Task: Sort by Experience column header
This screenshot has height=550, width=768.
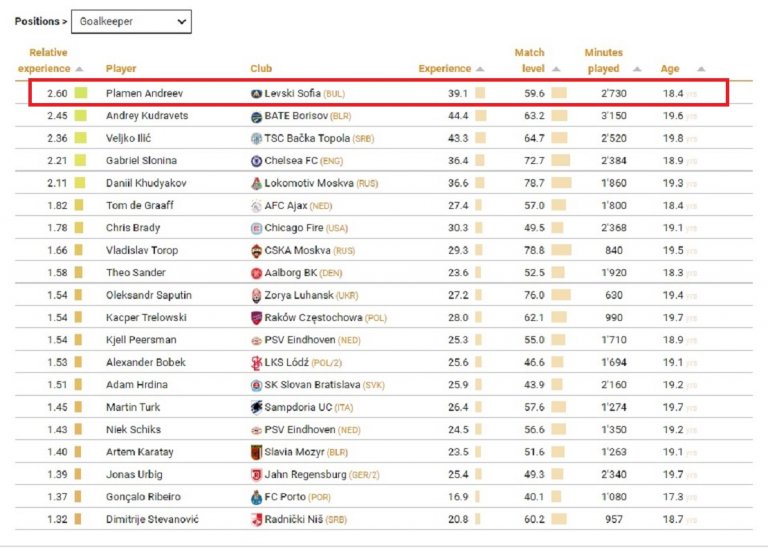Action: pos(445,69)
